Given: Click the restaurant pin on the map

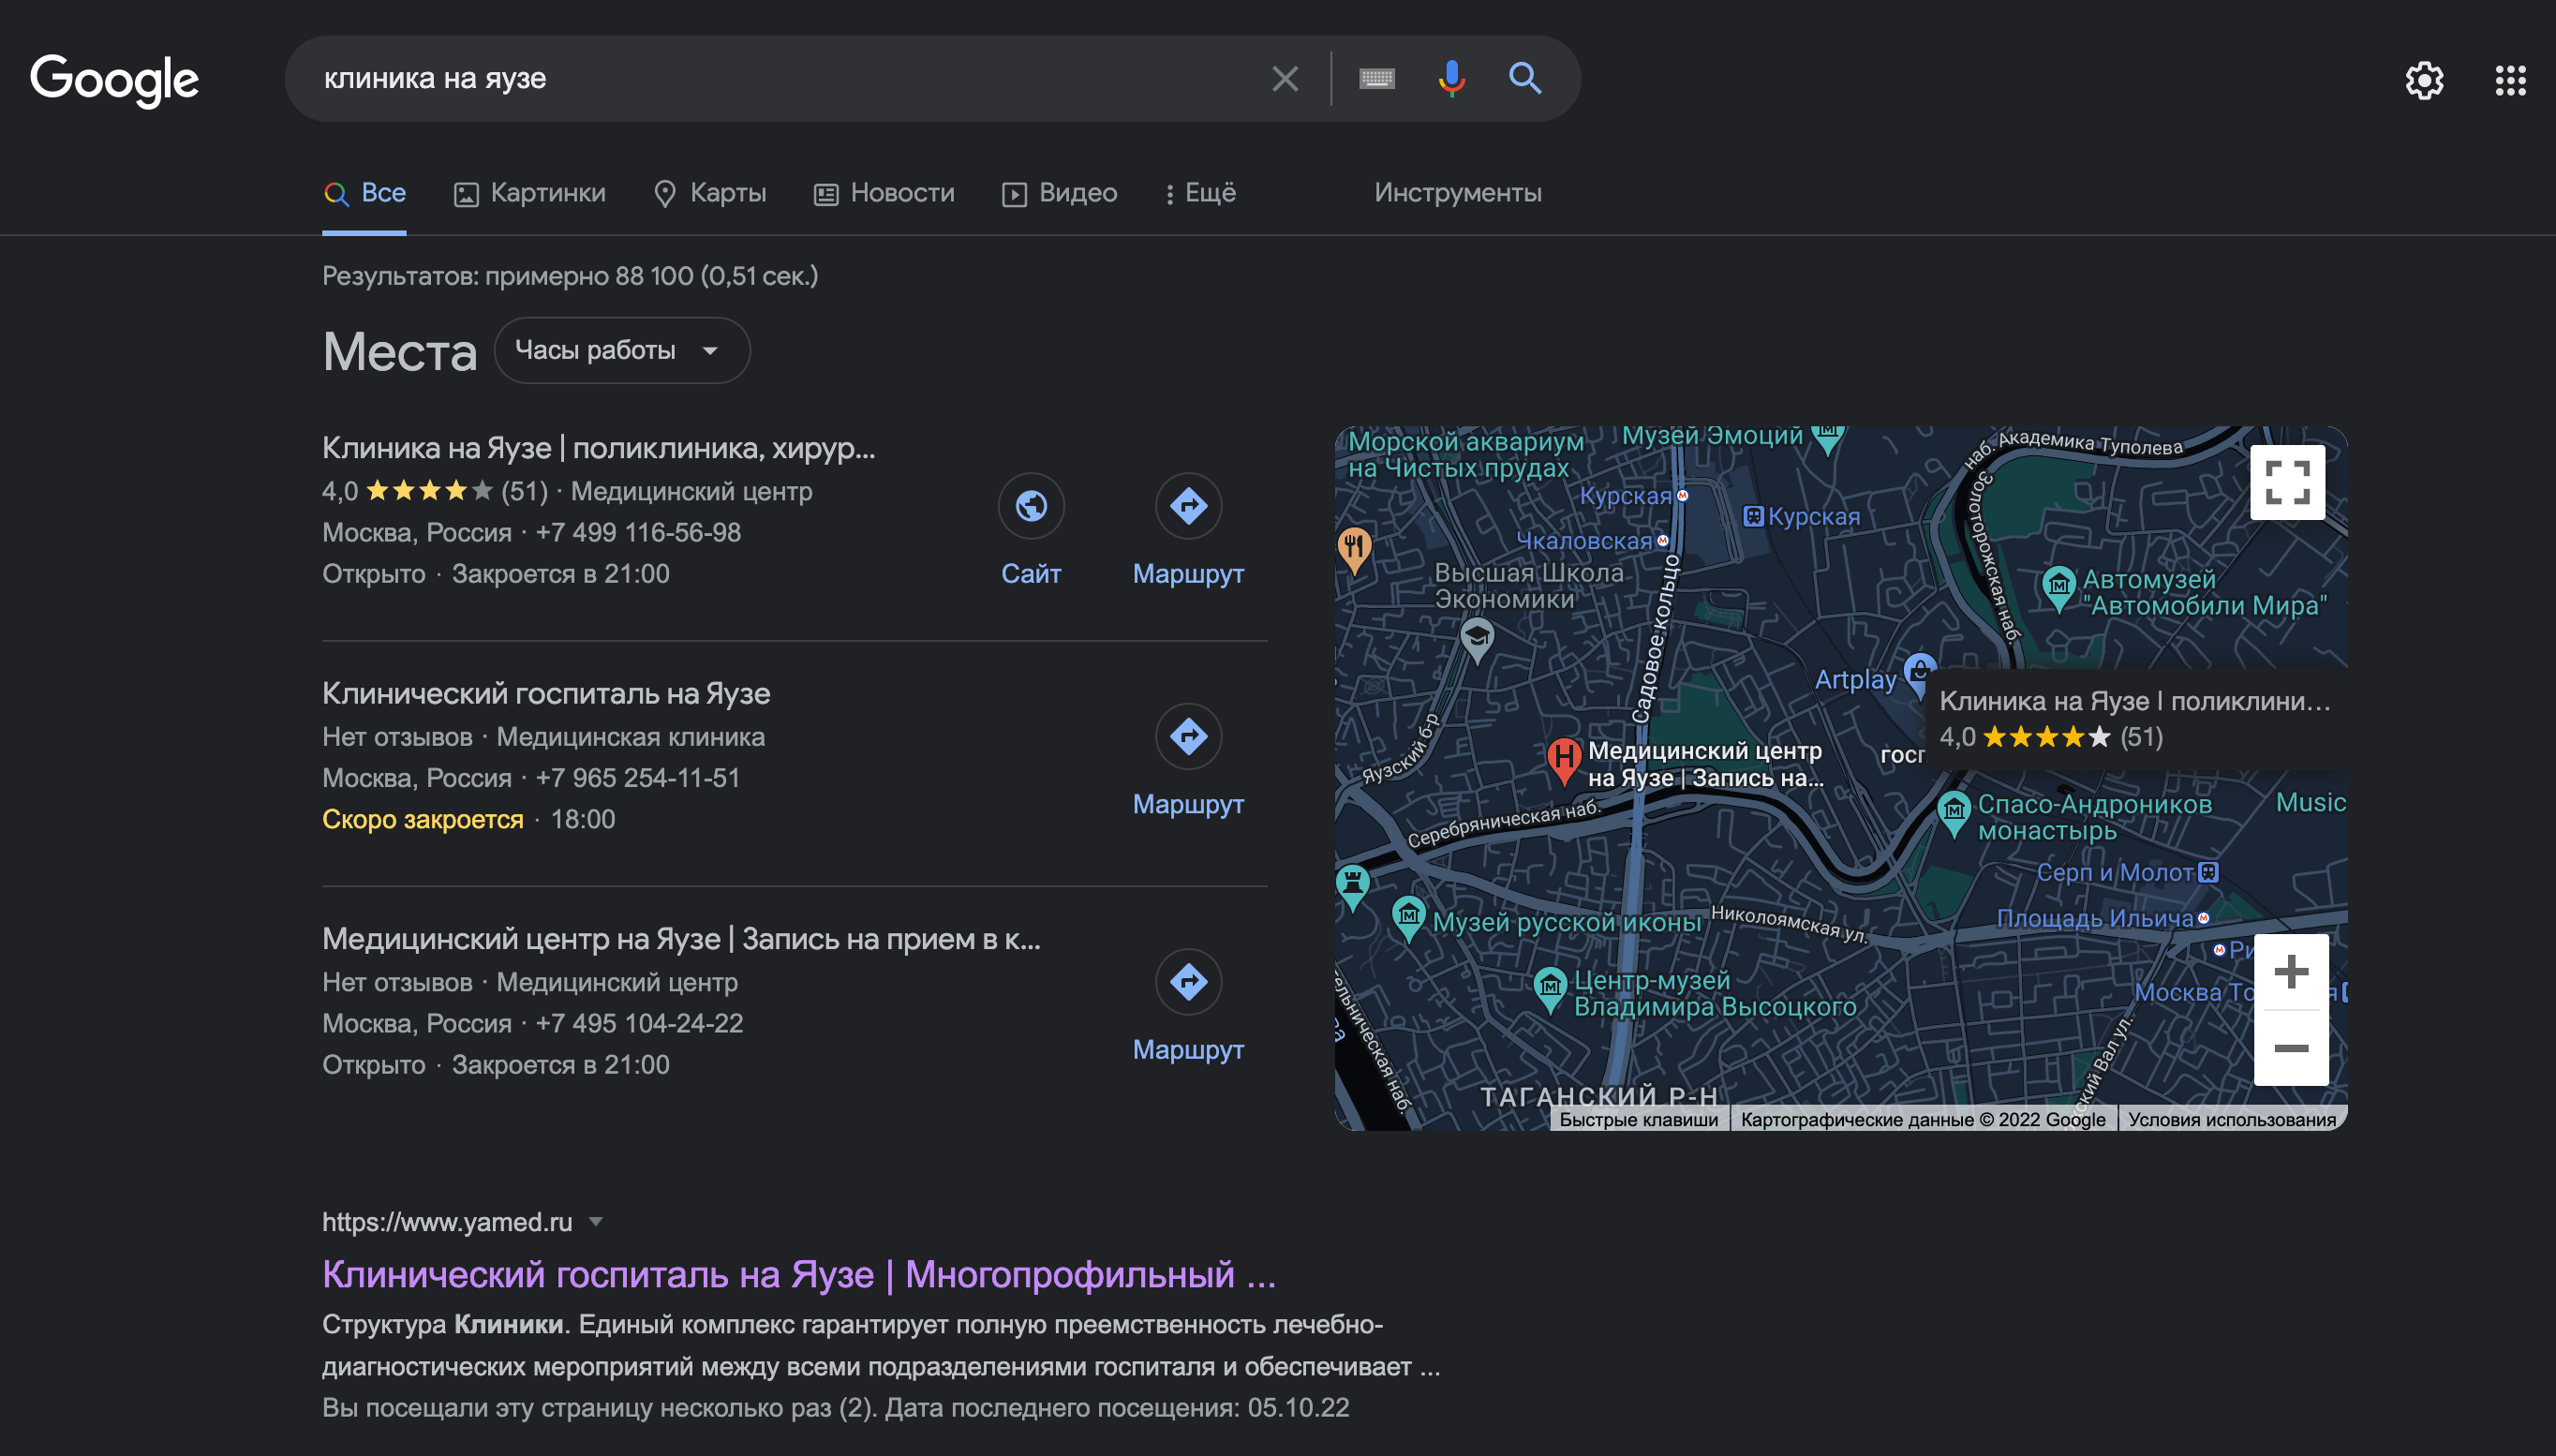Looking at the screenshot, I should [x=1354, y=549].
